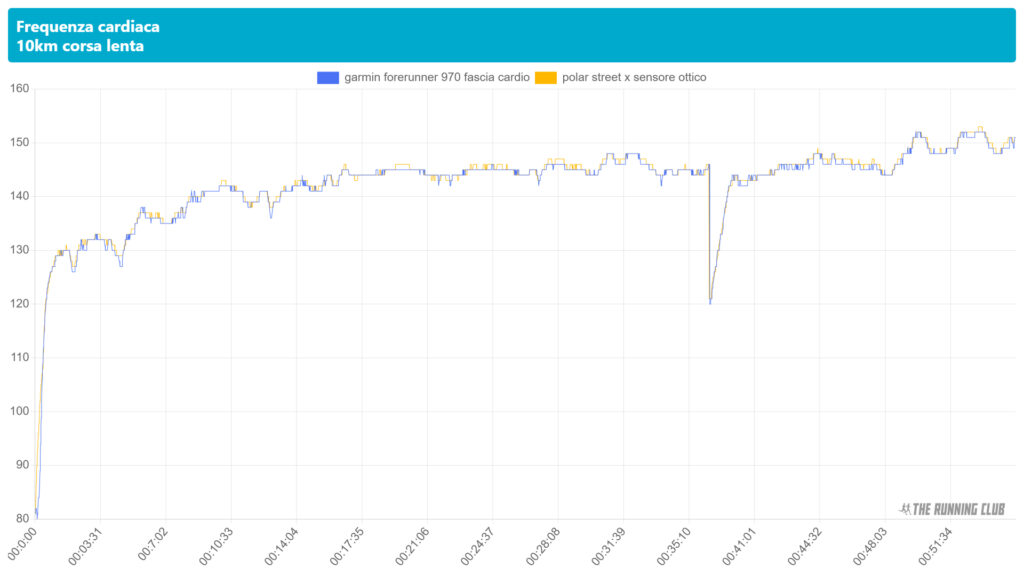Click the heart rate drop to 120 bpm
This screenshot has height=576, width=1024.
710,302
